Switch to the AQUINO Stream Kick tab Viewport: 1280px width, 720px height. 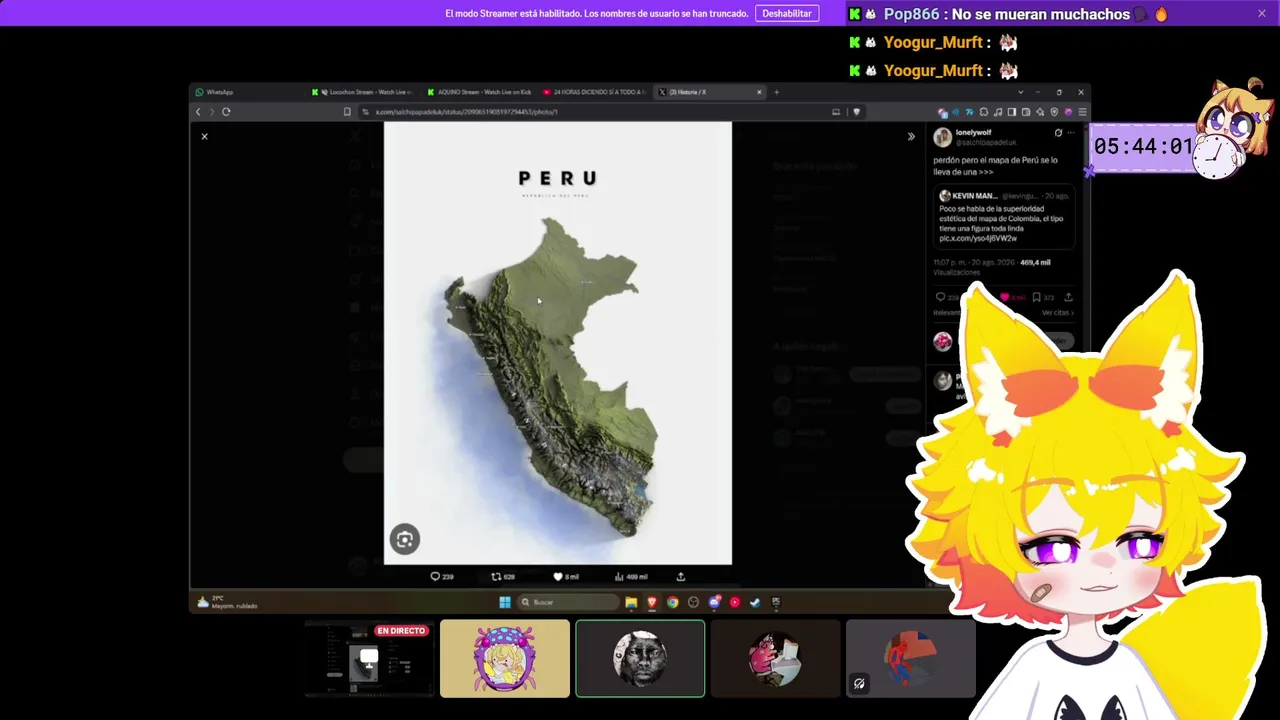point(481,92)
